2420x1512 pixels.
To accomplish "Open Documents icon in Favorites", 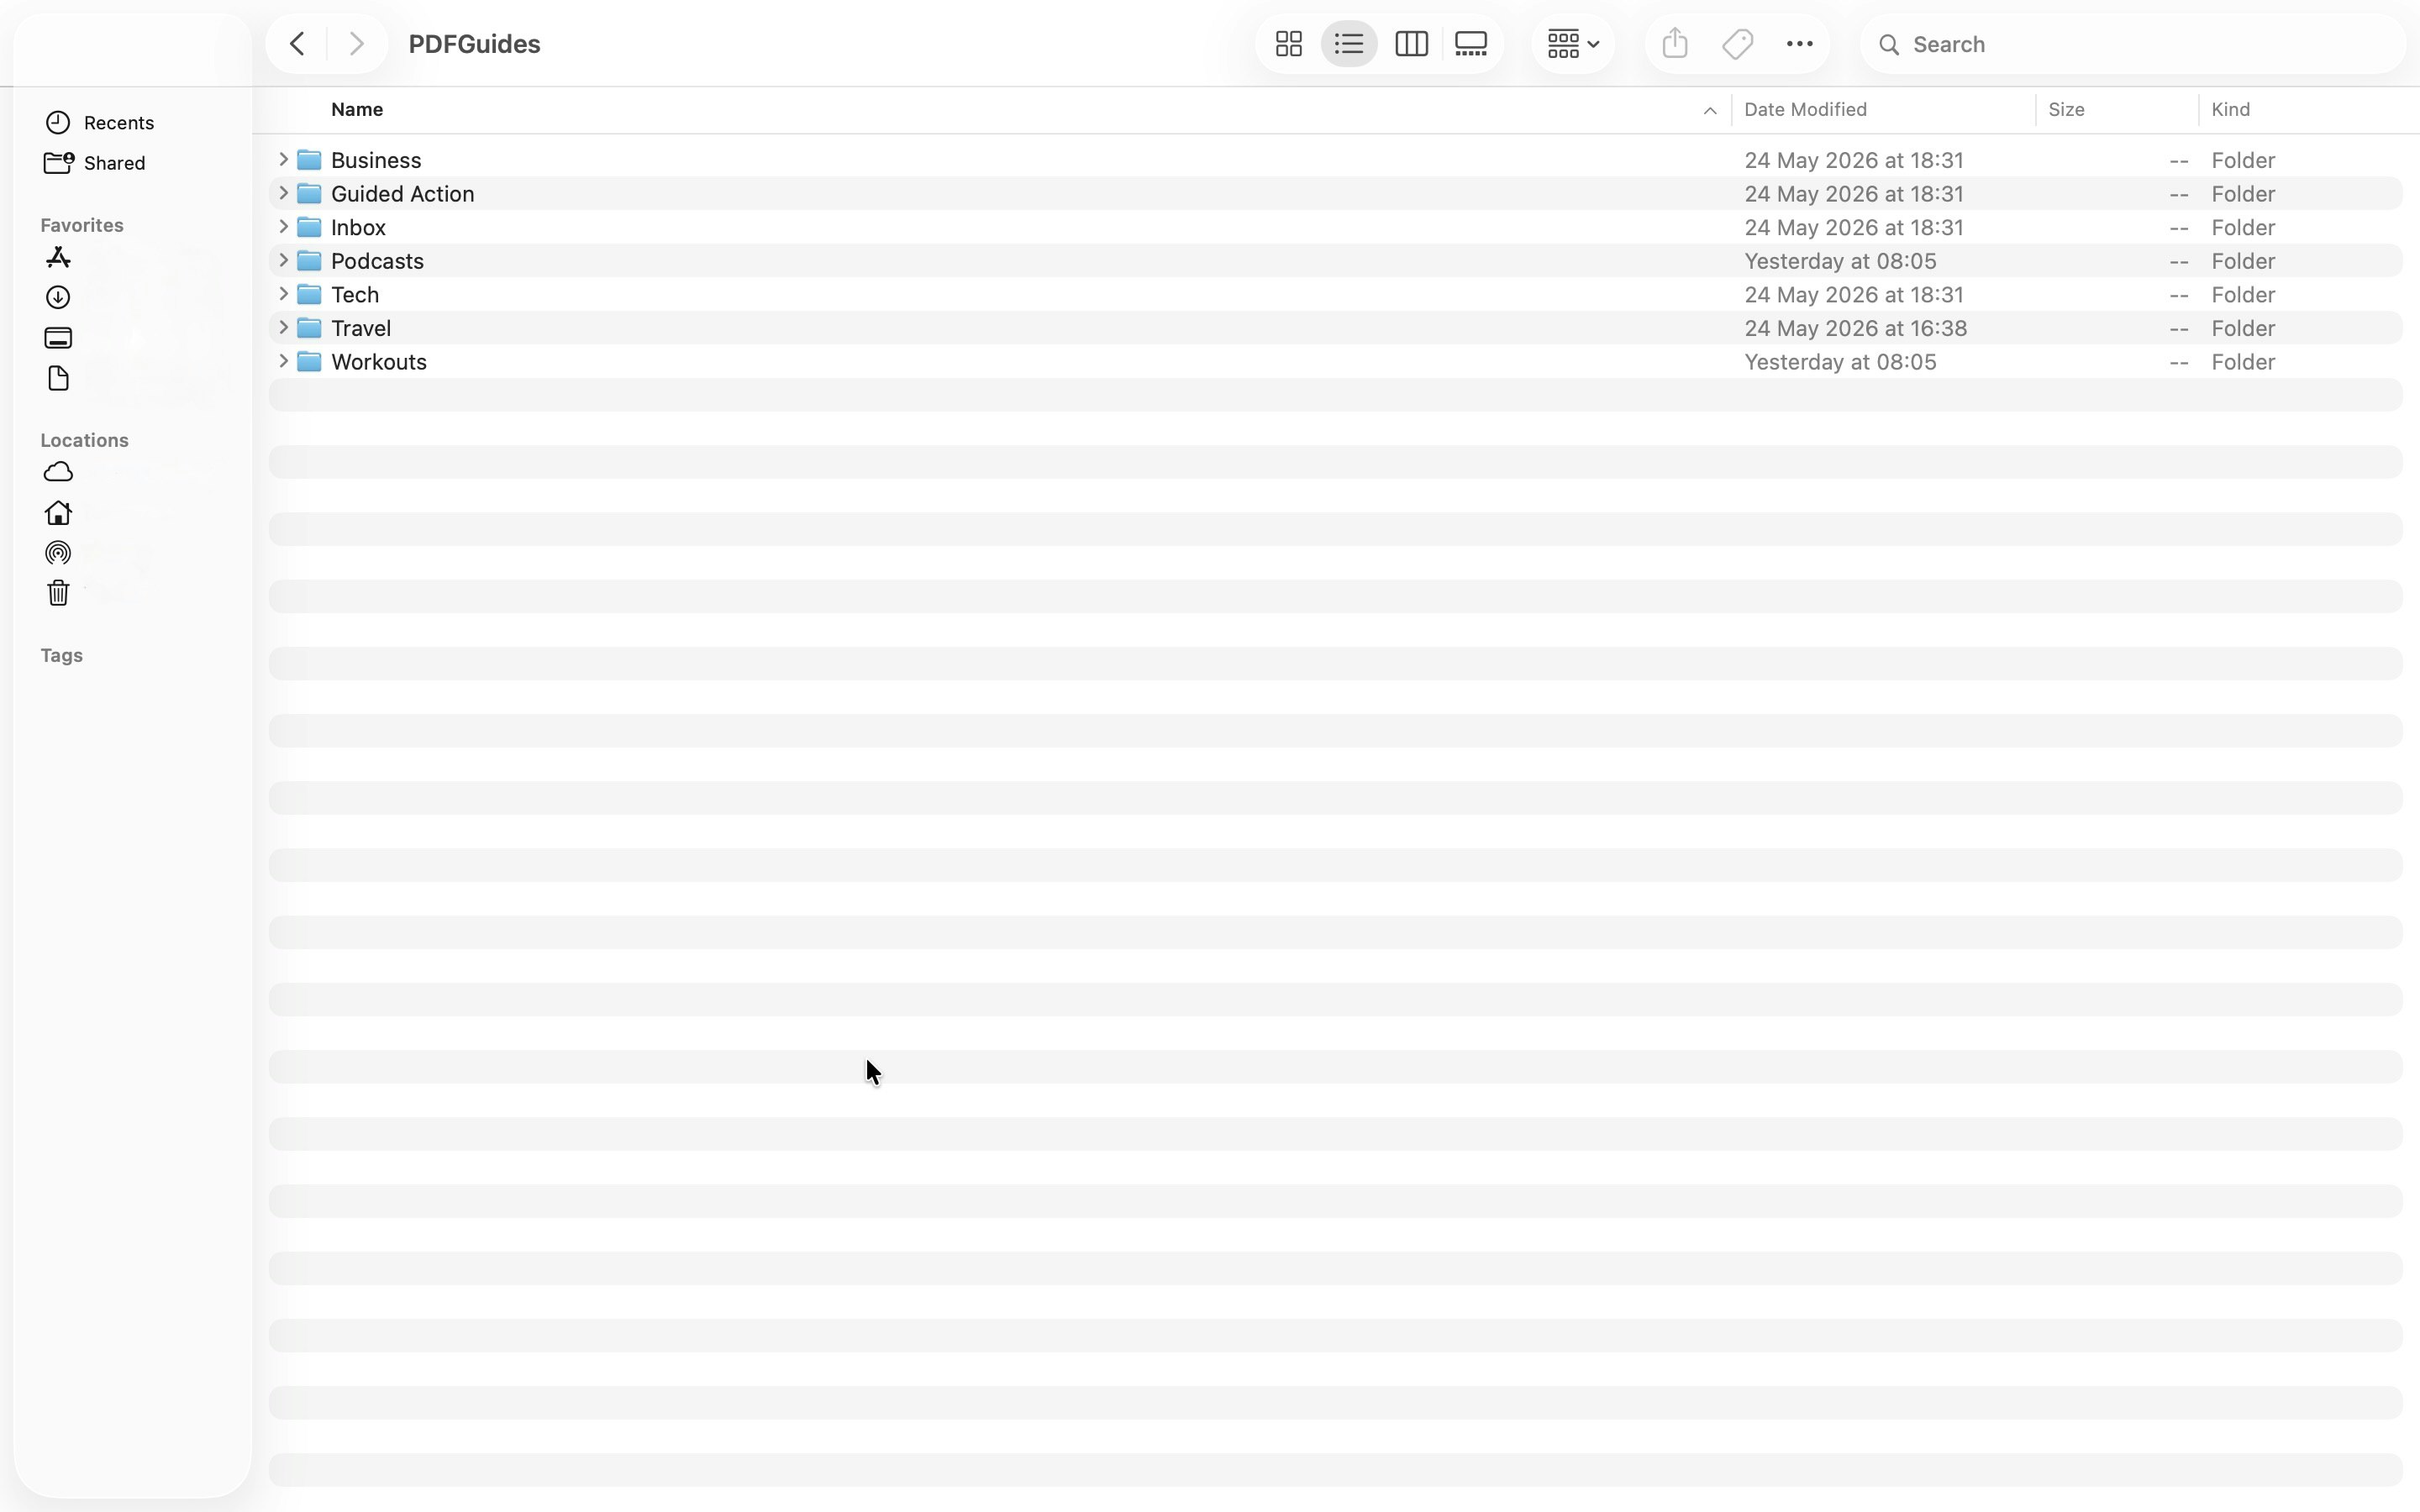I will [x=58, y=378].
